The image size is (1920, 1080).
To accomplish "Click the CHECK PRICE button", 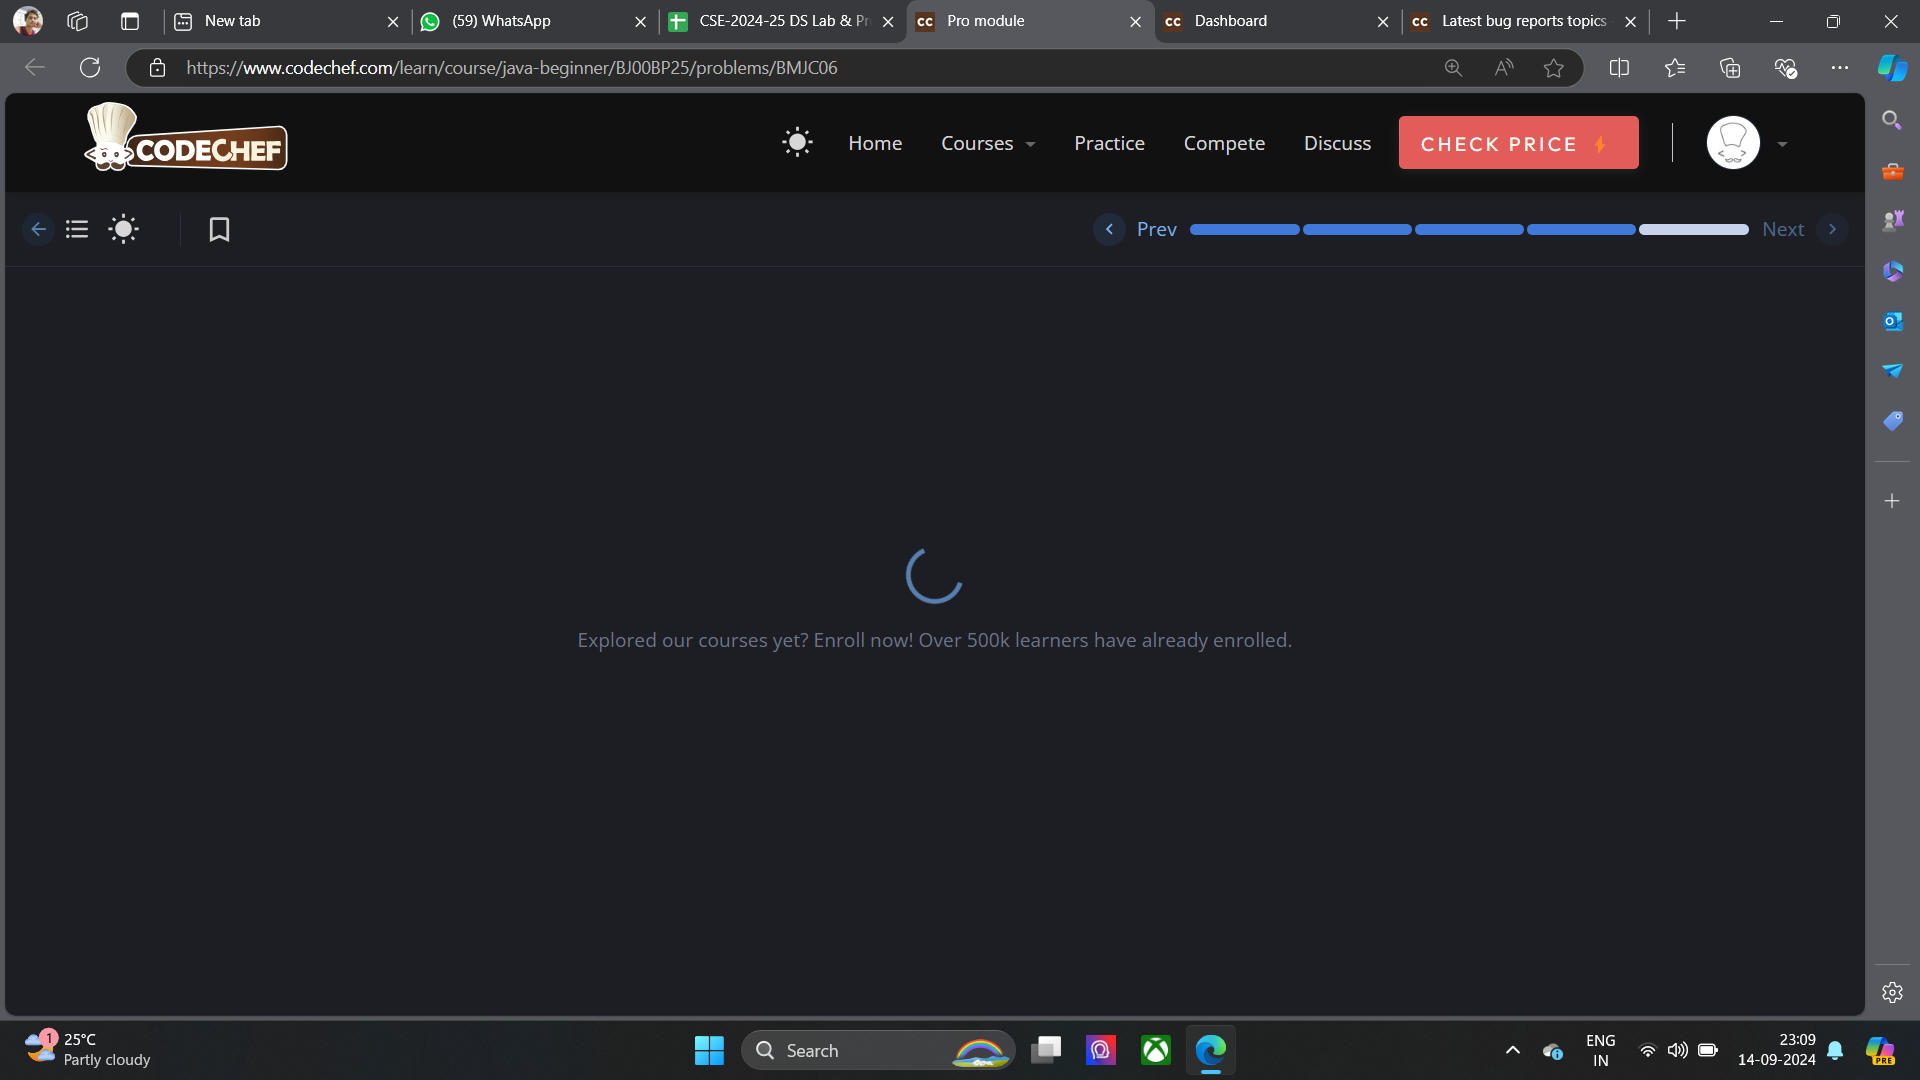I will click(x=1518, y=143).
